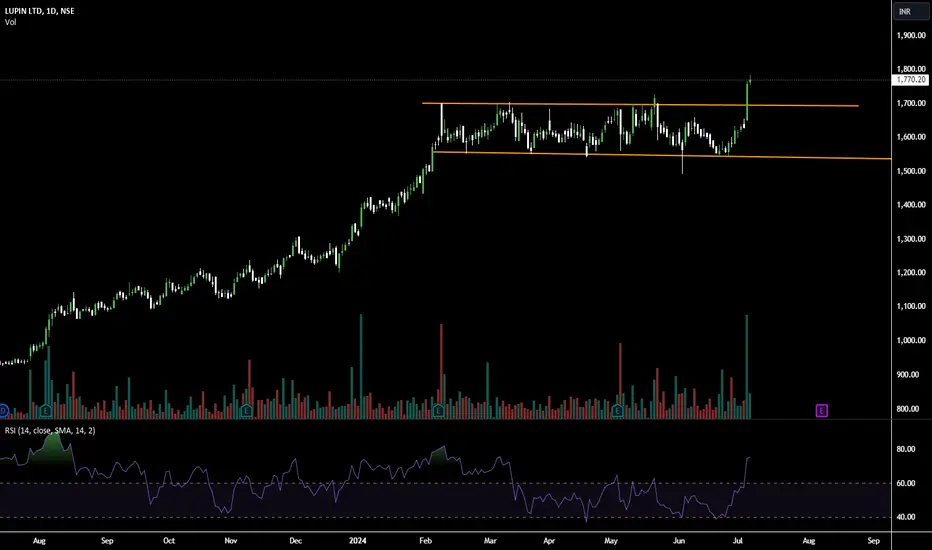
Task: Click the 1,600.00 price axis label
Action: point(911,137)
